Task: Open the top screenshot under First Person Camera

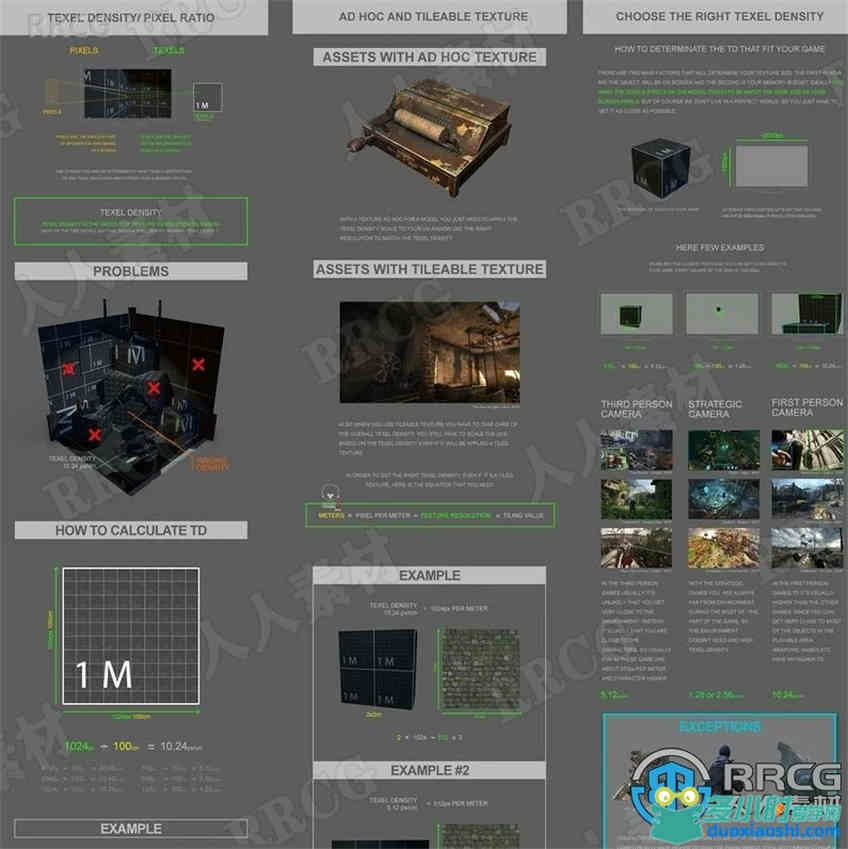Action: coord(807,449)
